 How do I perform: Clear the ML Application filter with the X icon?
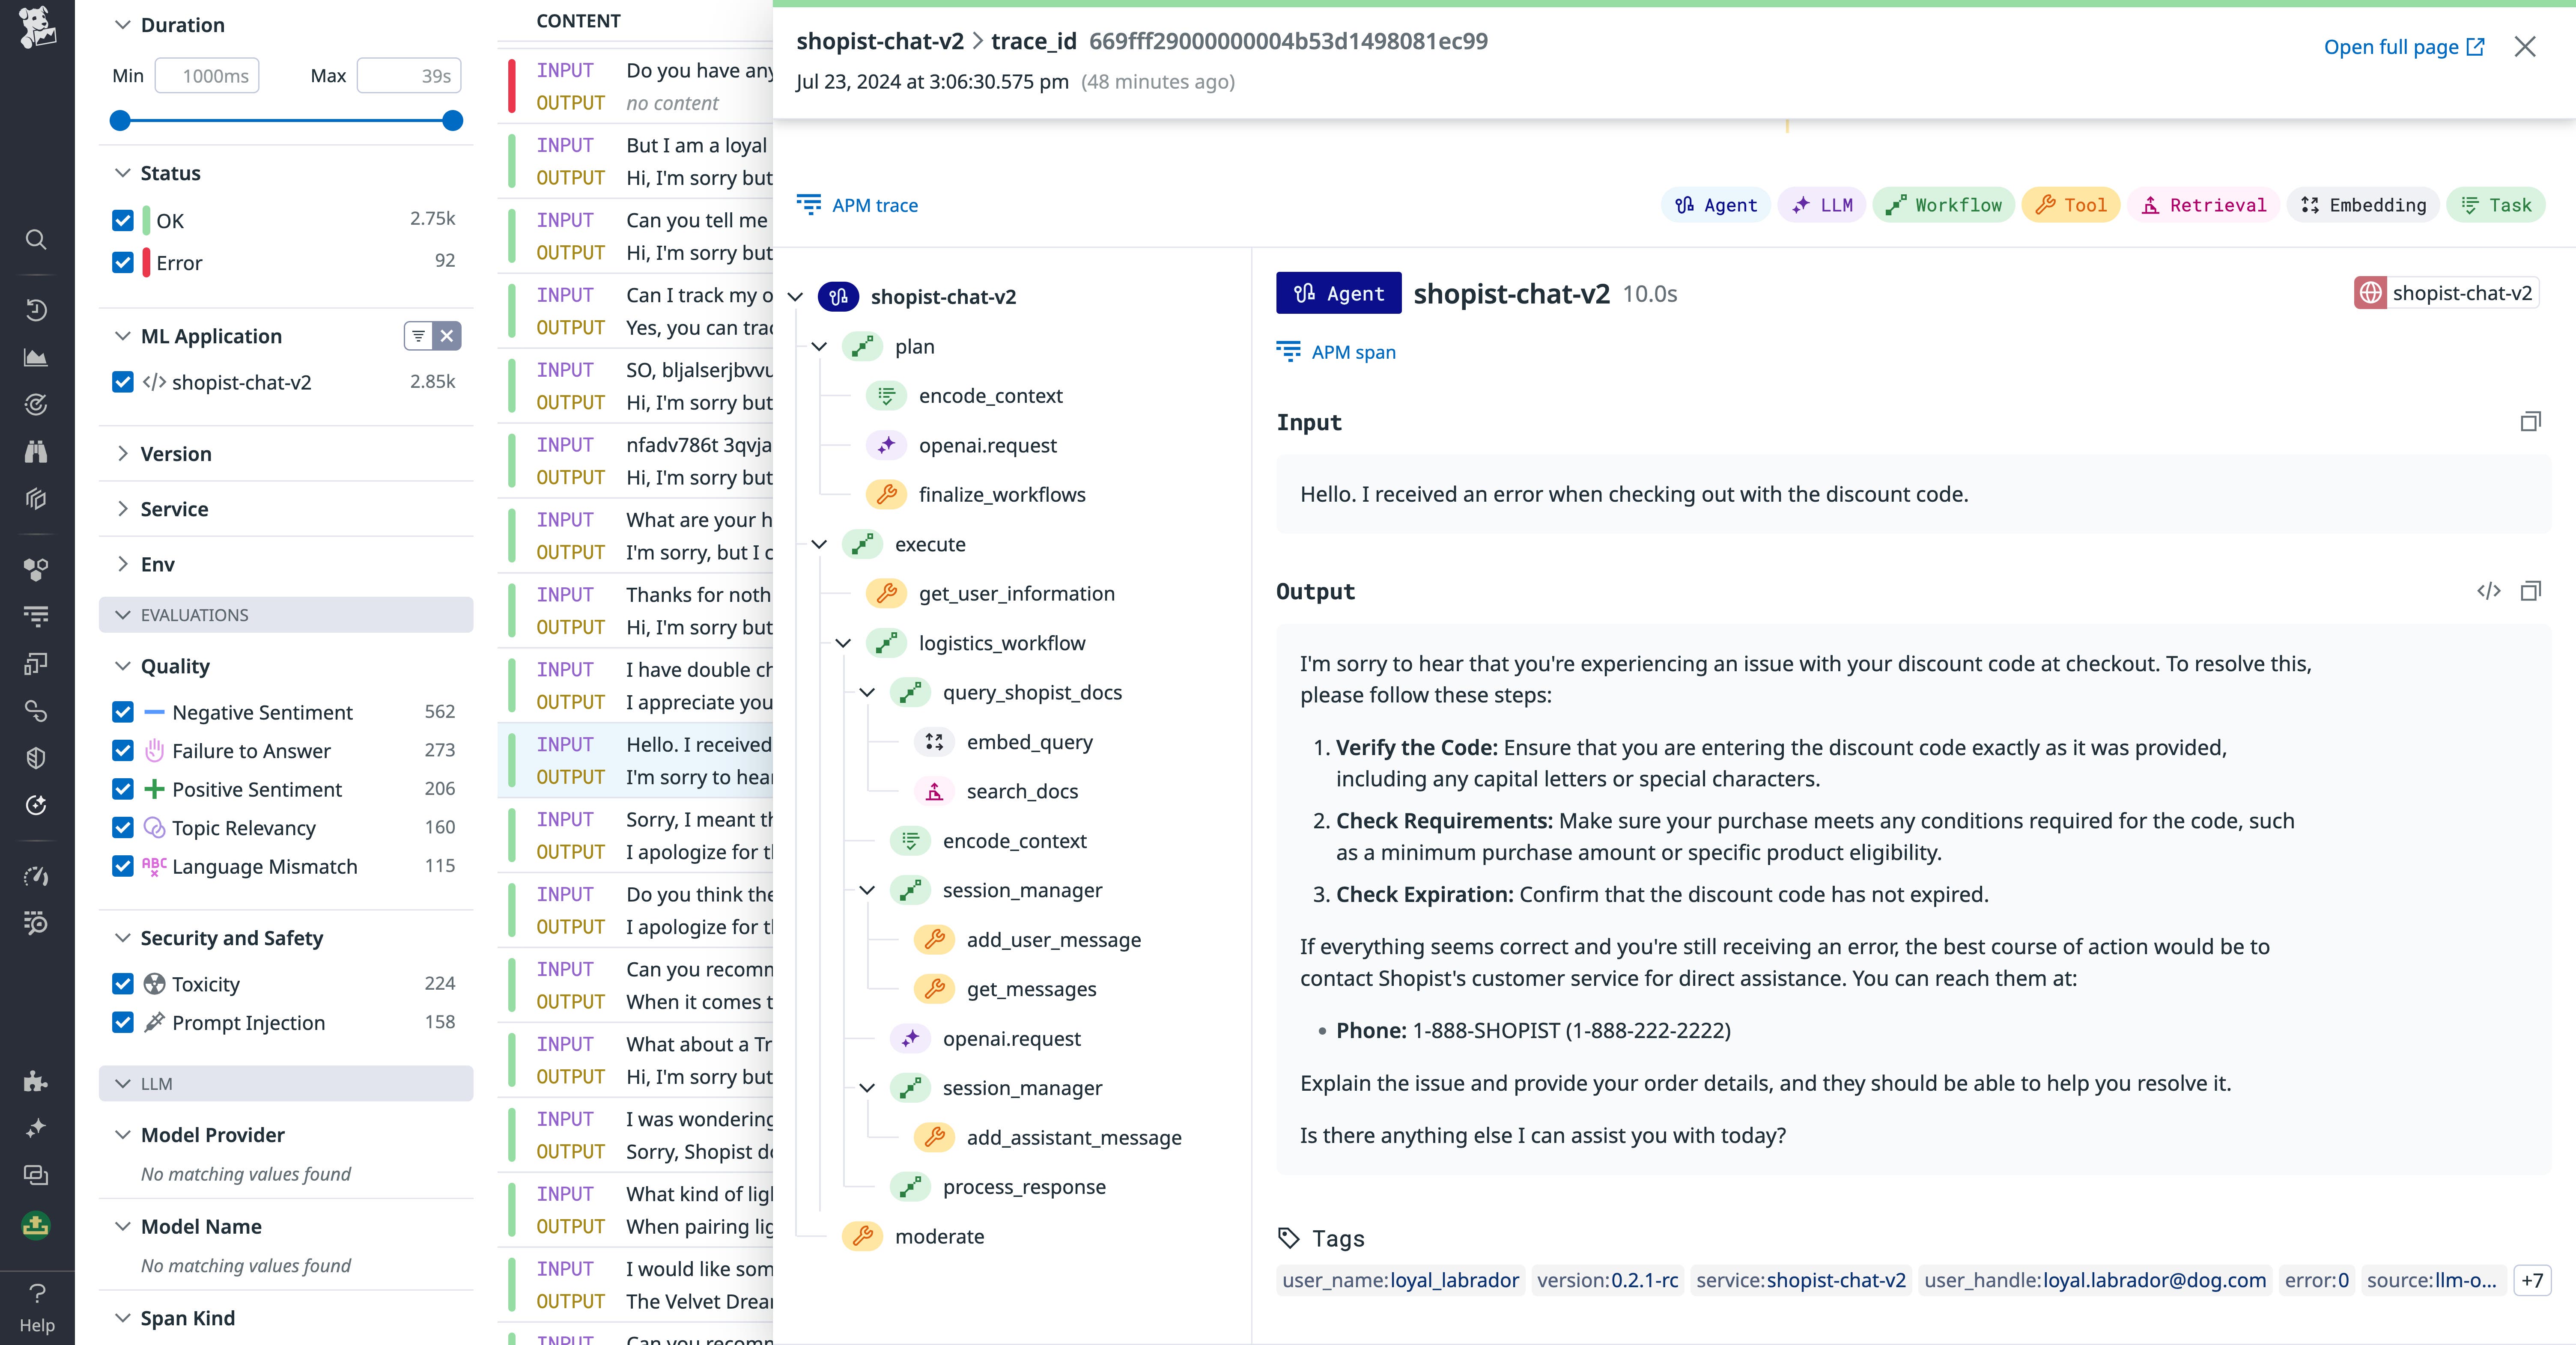pyautogui.click(x=447, y=336)
